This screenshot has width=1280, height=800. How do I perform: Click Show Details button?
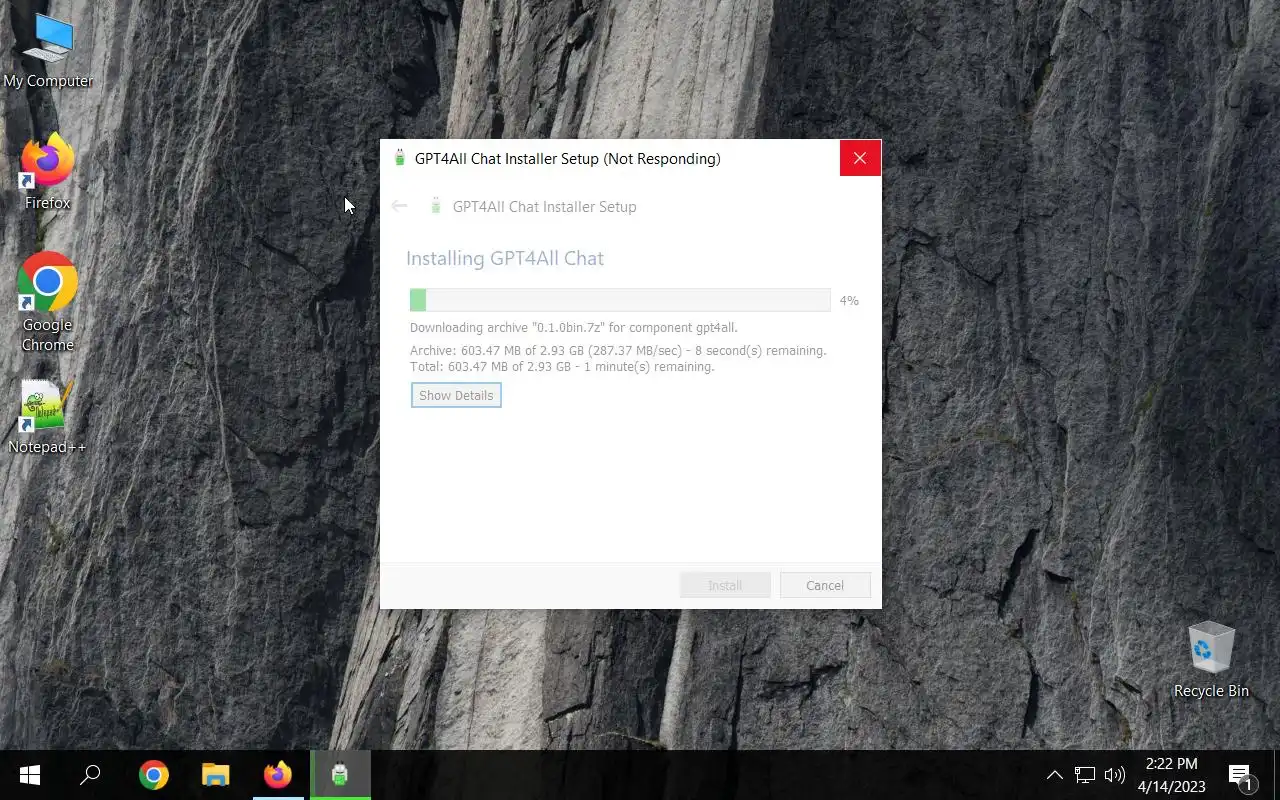click(456, 395)
